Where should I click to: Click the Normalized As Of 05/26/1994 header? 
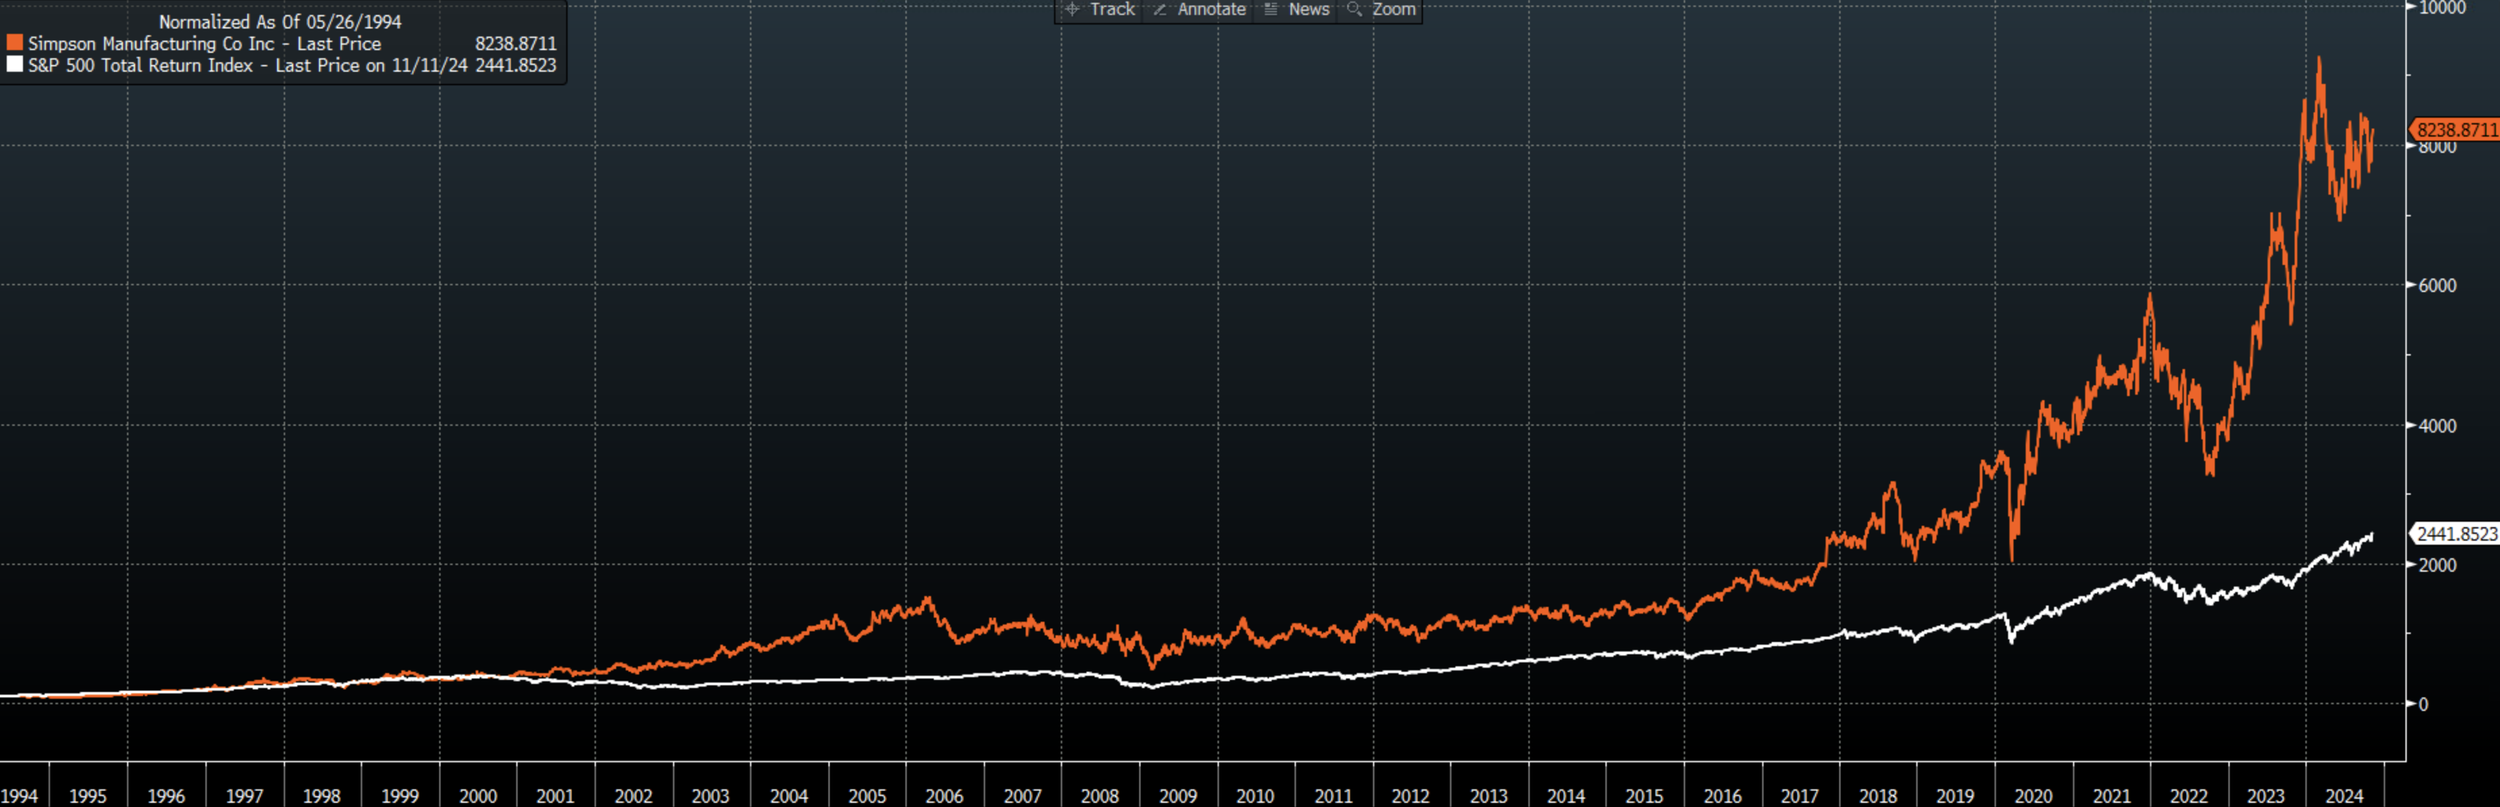click(280, 22)
